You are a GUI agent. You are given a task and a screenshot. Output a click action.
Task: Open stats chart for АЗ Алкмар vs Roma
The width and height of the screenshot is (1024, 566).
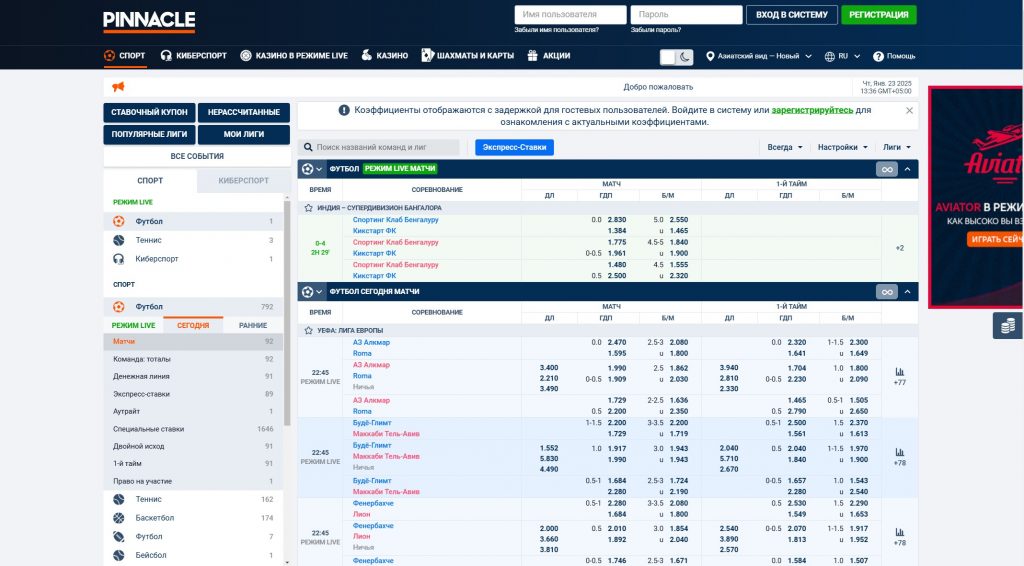pyautogui.click(x=899, y=371)
